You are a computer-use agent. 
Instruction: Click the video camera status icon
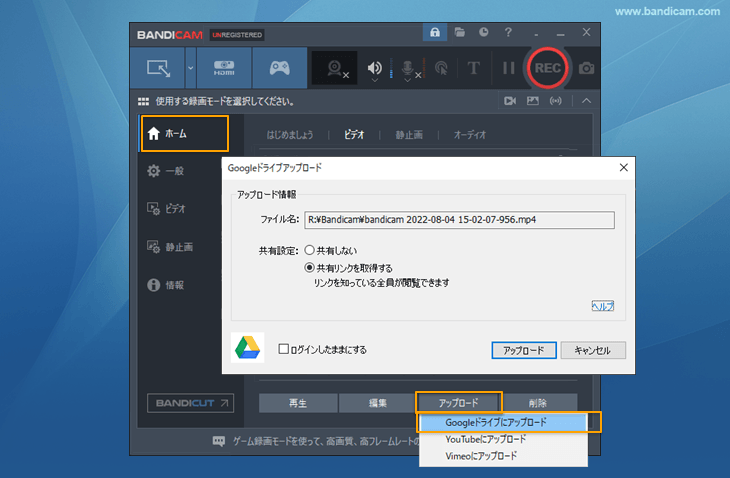click(510, 101)
